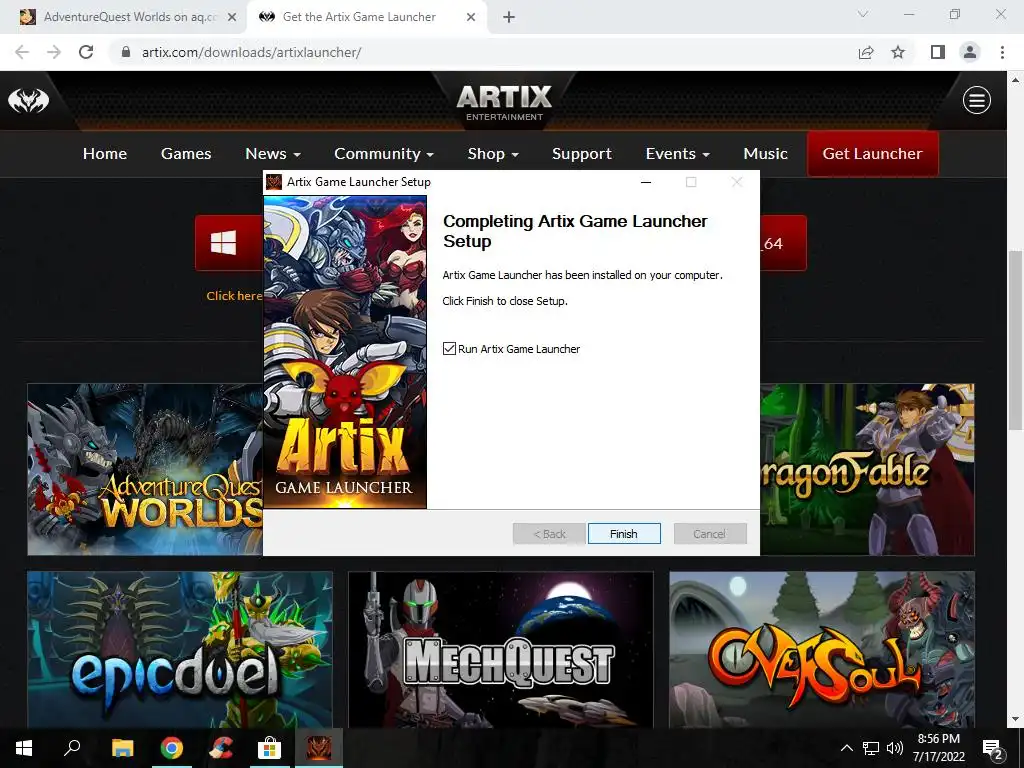Image resolution: width=1024 pixels, height=768 pixels.
Task: Click Finish to close Setup
Action: [624, 534]
